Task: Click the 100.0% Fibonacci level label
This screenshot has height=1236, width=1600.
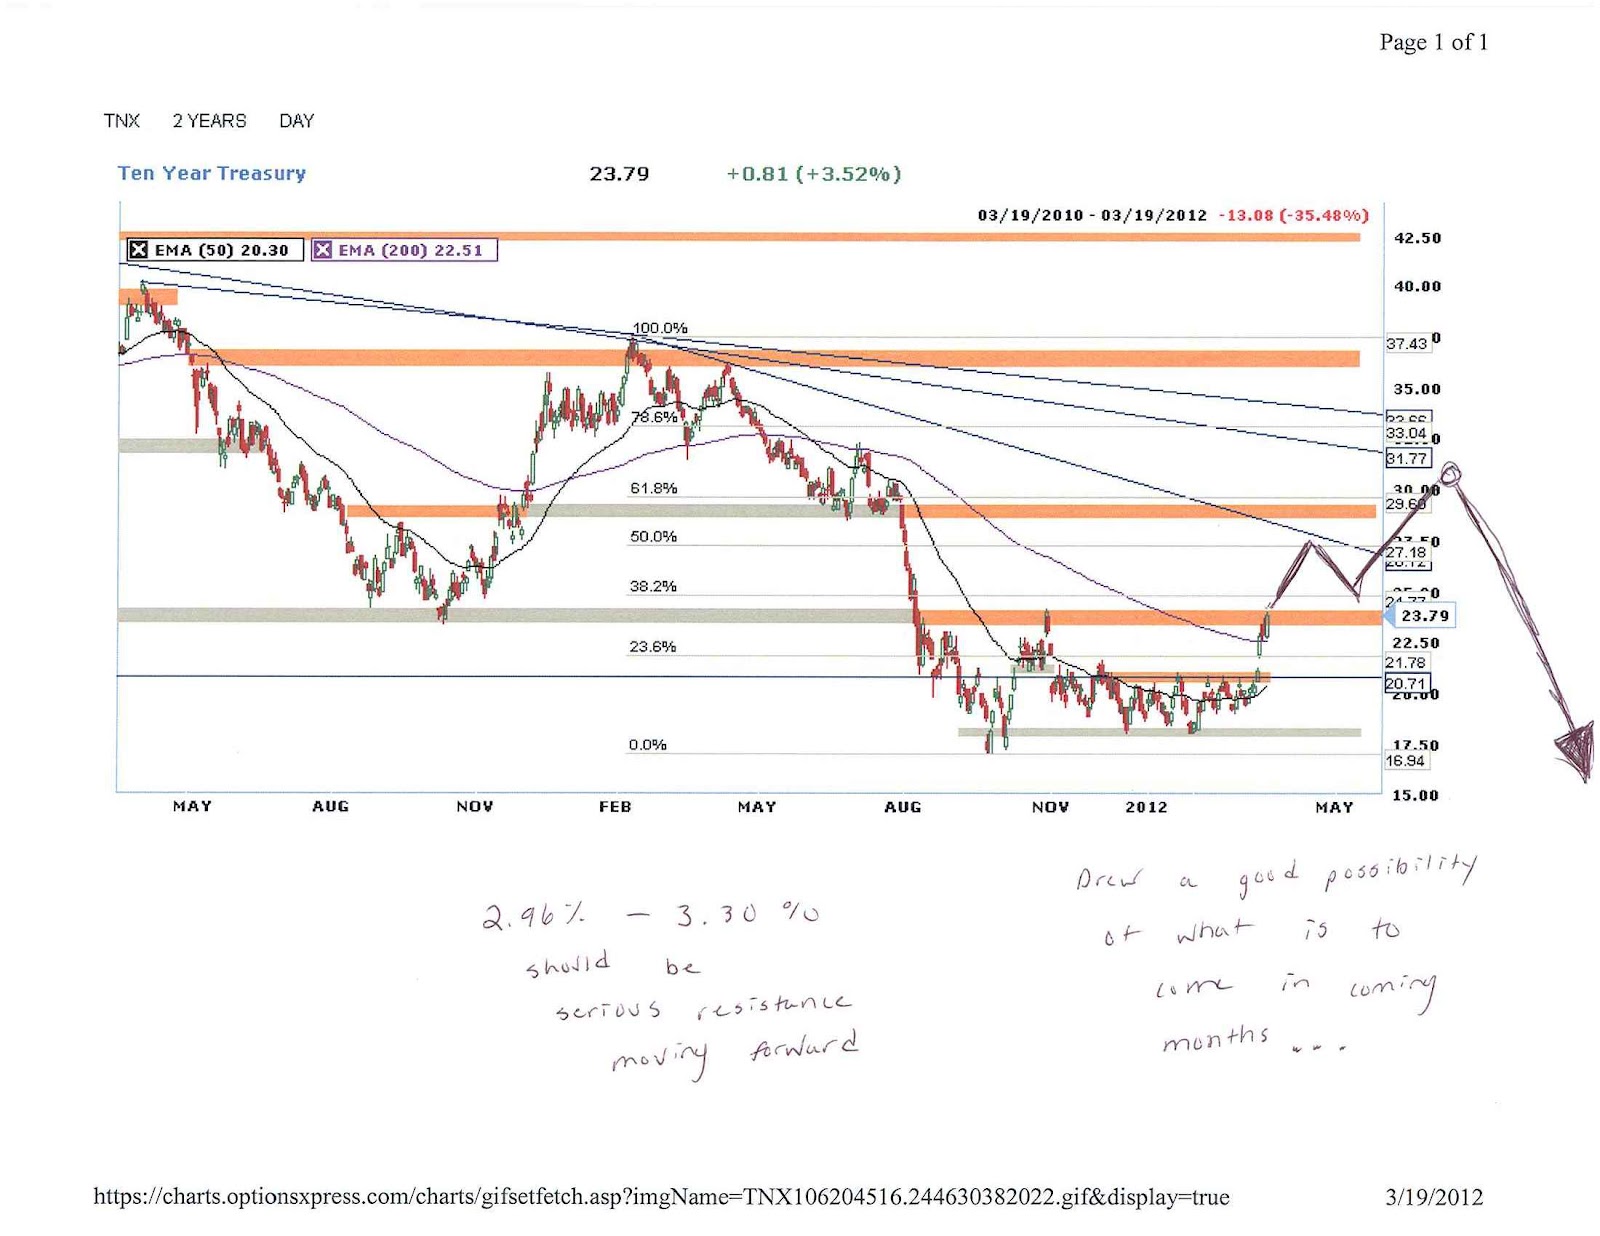Action: point(662,326)
